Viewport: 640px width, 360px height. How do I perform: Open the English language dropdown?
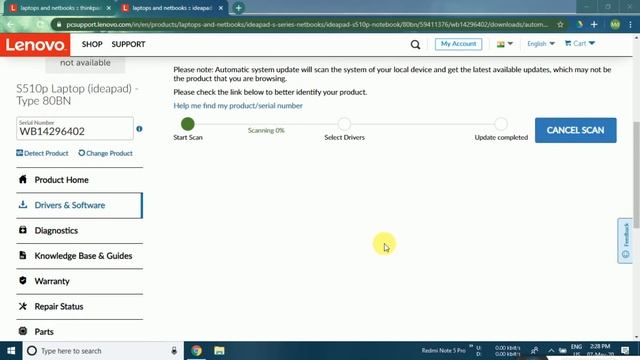(x=541, y=44)
